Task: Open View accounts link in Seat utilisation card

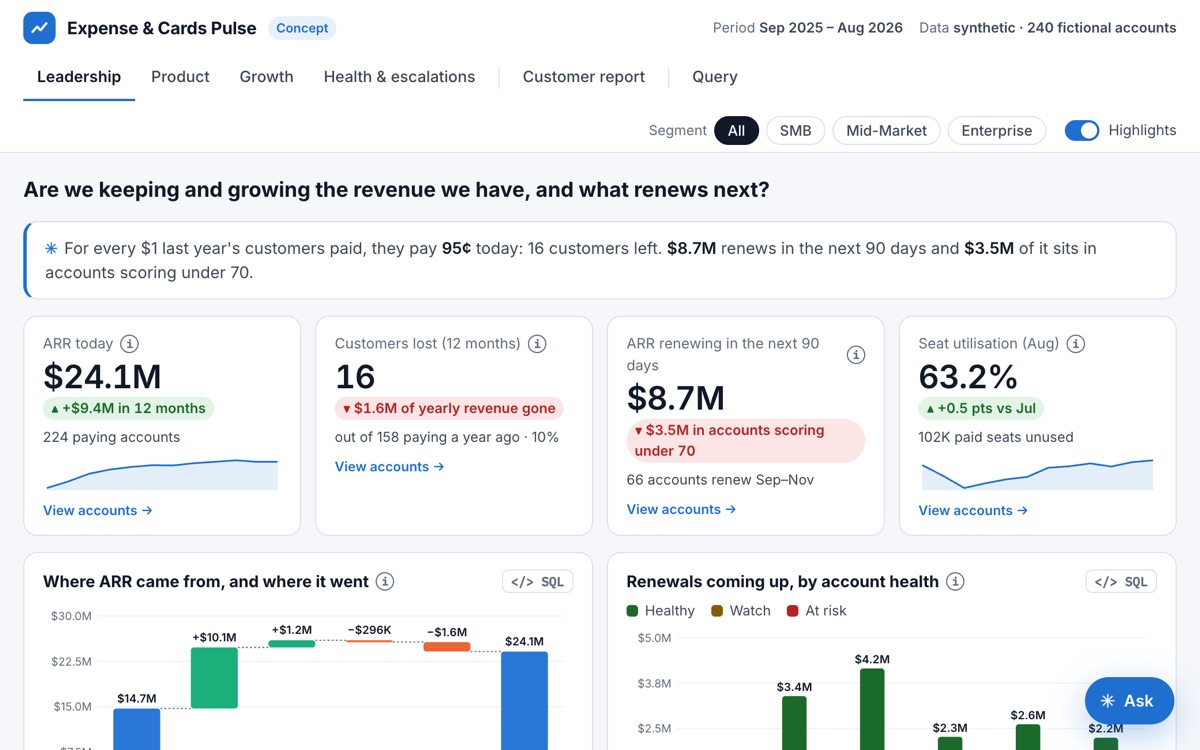Action: [x=974, y=511]
